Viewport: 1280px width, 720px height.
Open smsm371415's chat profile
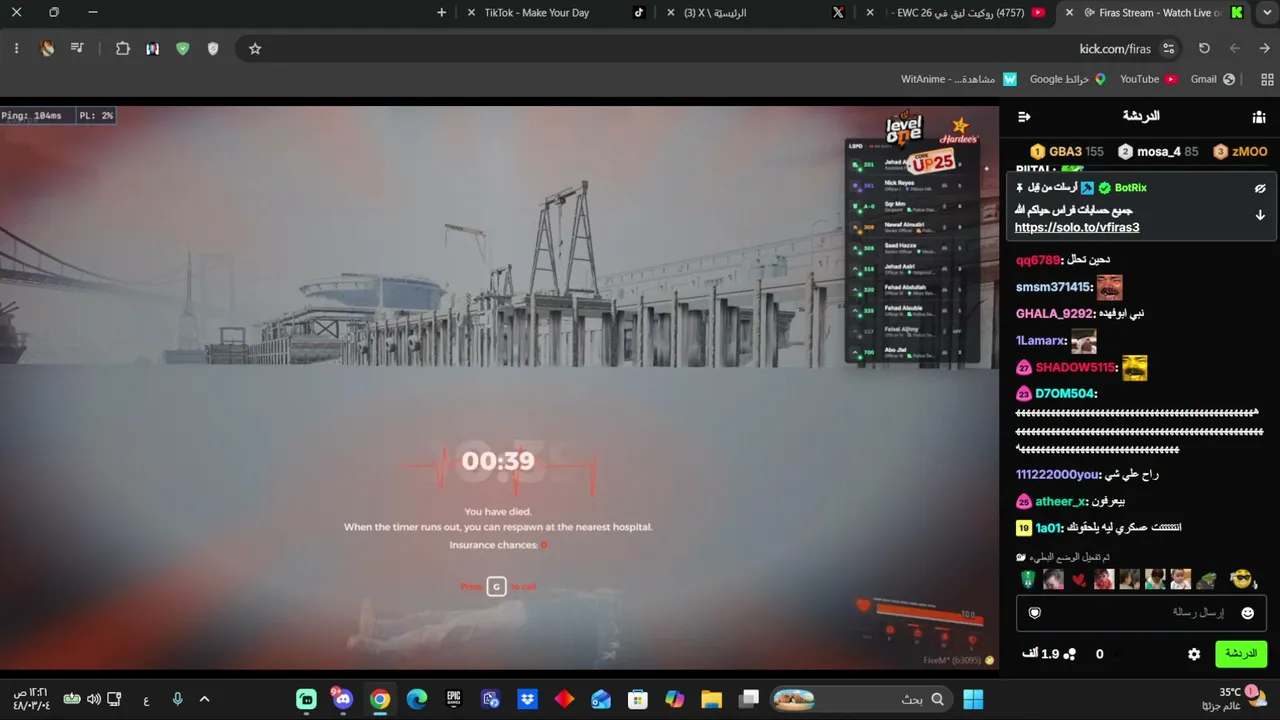click(1053, 288)
